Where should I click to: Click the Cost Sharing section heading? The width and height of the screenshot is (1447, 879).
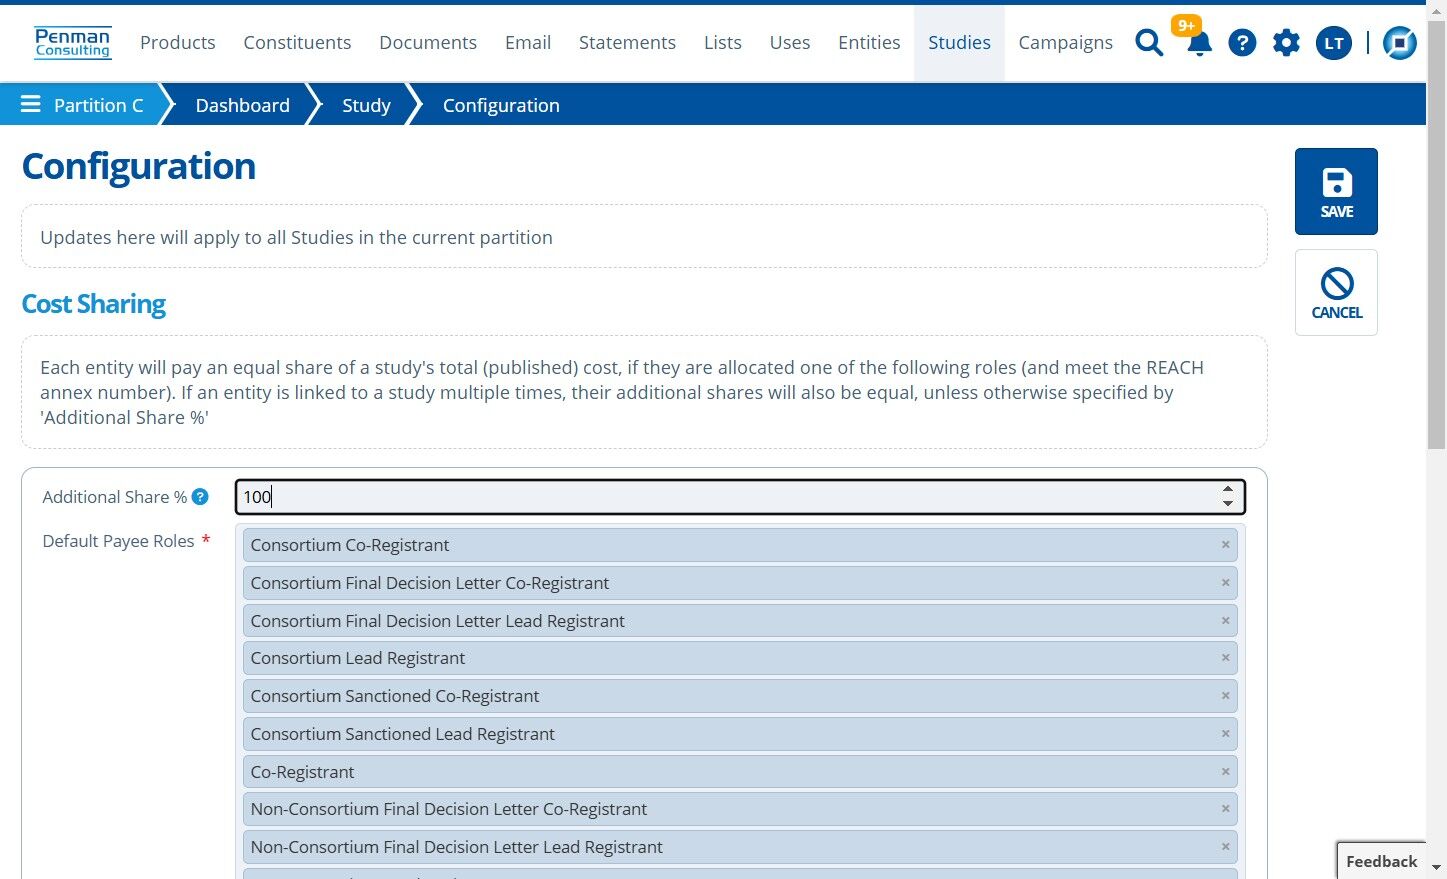point(94,304)
